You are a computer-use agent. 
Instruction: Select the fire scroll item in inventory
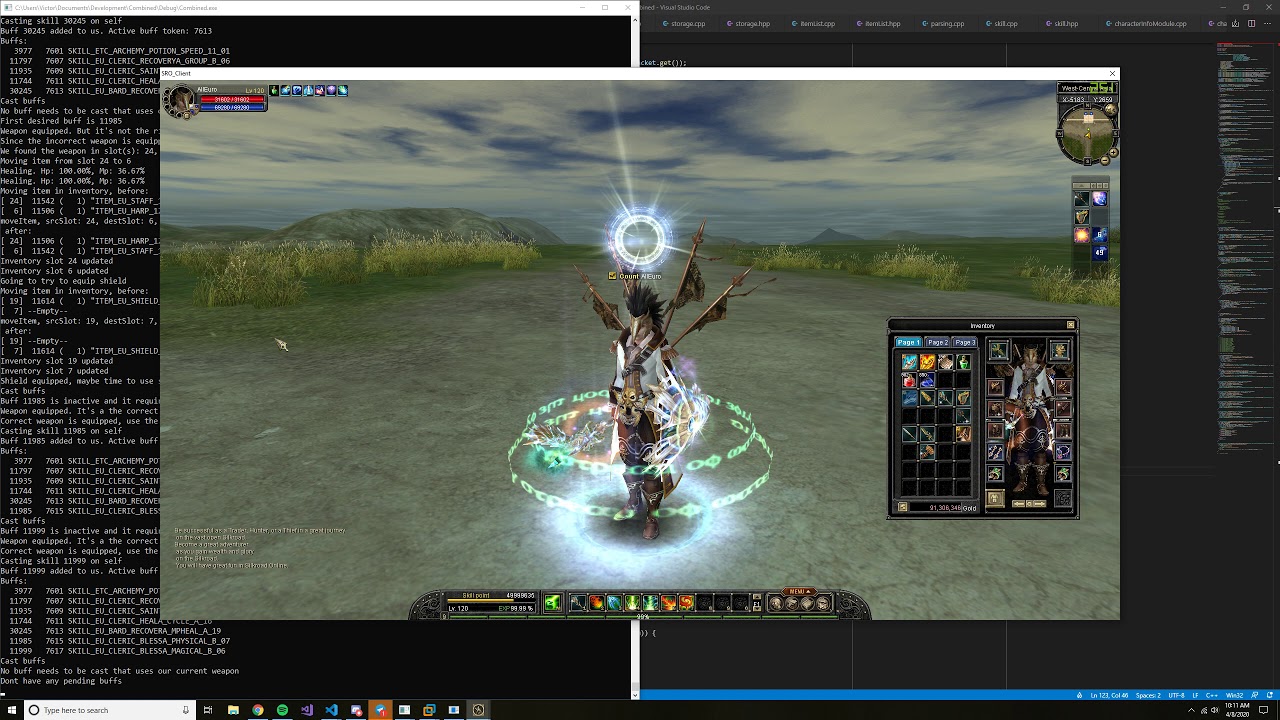927,361
